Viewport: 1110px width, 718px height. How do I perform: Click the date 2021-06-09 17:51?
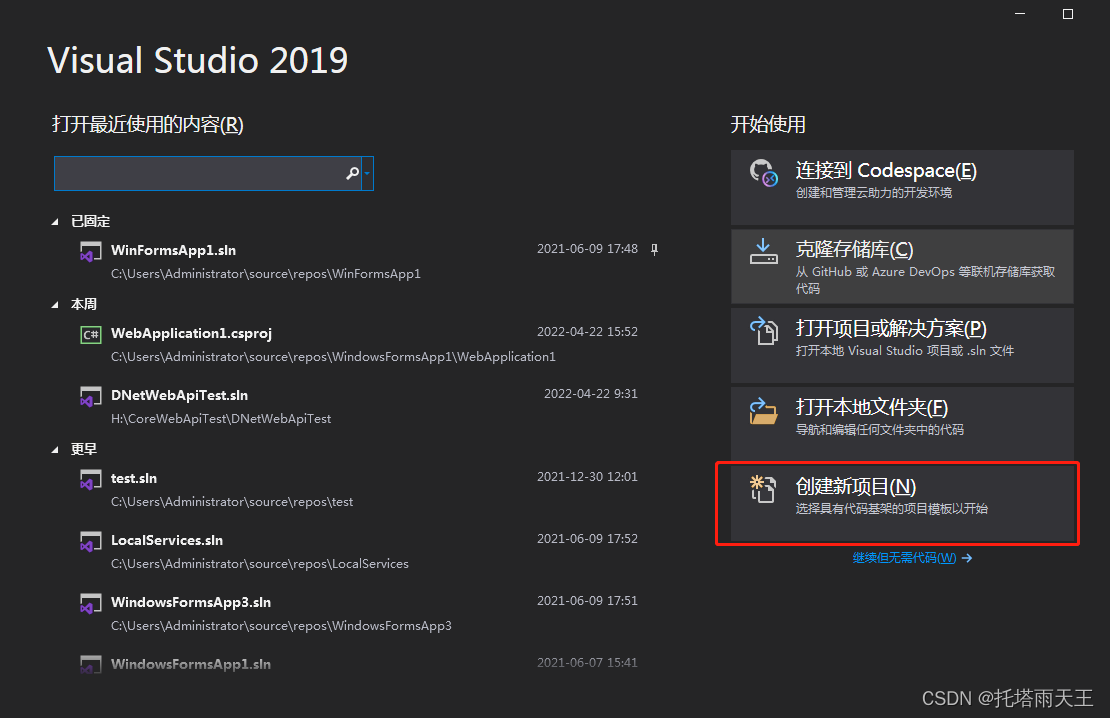click(588, 600)
